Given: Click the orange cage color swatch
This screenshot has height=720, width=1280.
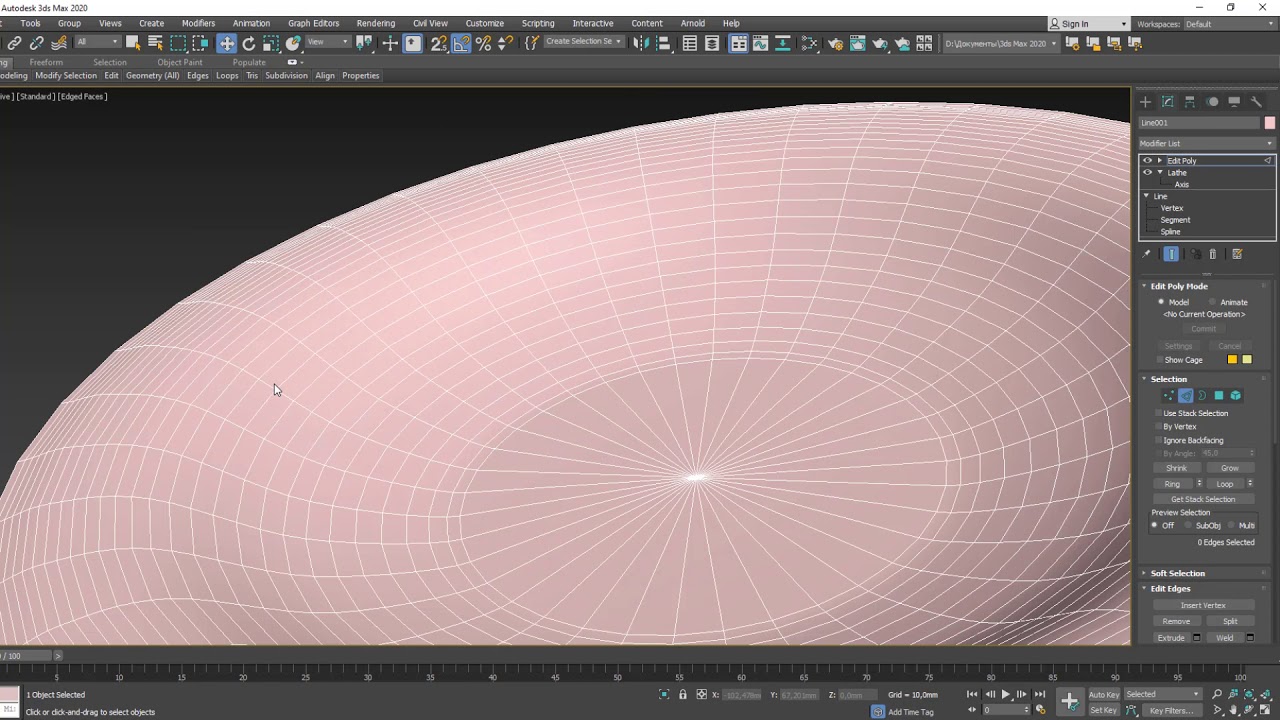Looking at the screenshot, I should [x=1232, y=360].
